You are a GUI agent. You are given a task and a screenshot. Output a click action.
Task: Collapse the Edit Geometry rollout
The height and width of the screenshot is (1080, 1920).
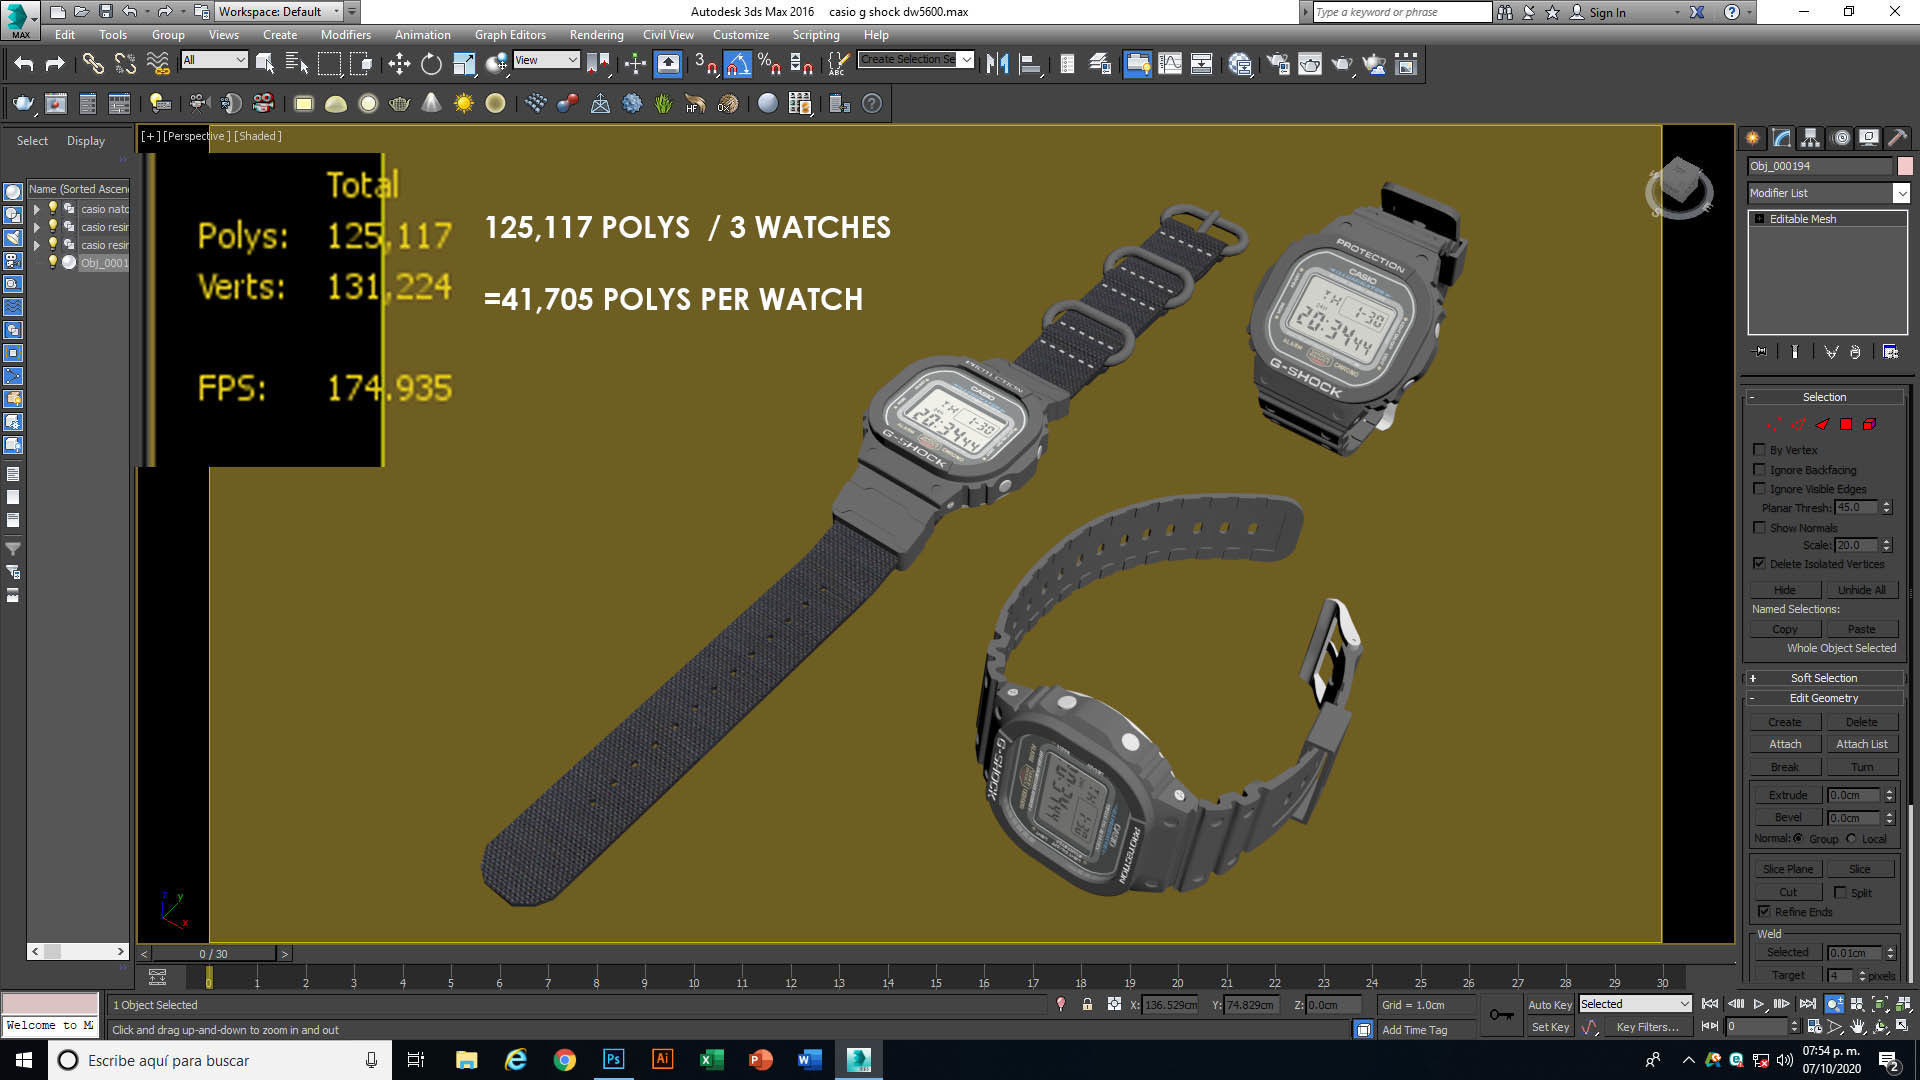pyautogui.click(x=1824, y=698)
